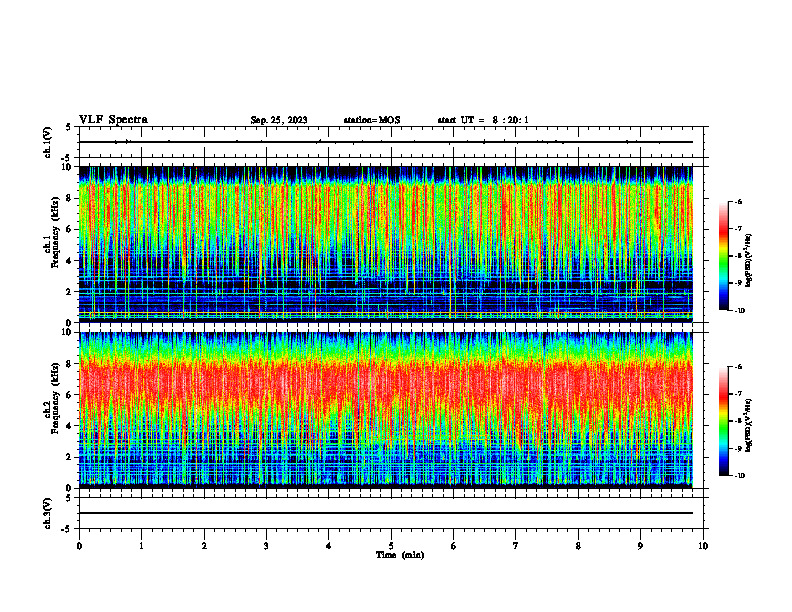Click the ch.2 spectrogram color scale bar
This screenshot has width=792, height=612.
(x=723, y=421)
